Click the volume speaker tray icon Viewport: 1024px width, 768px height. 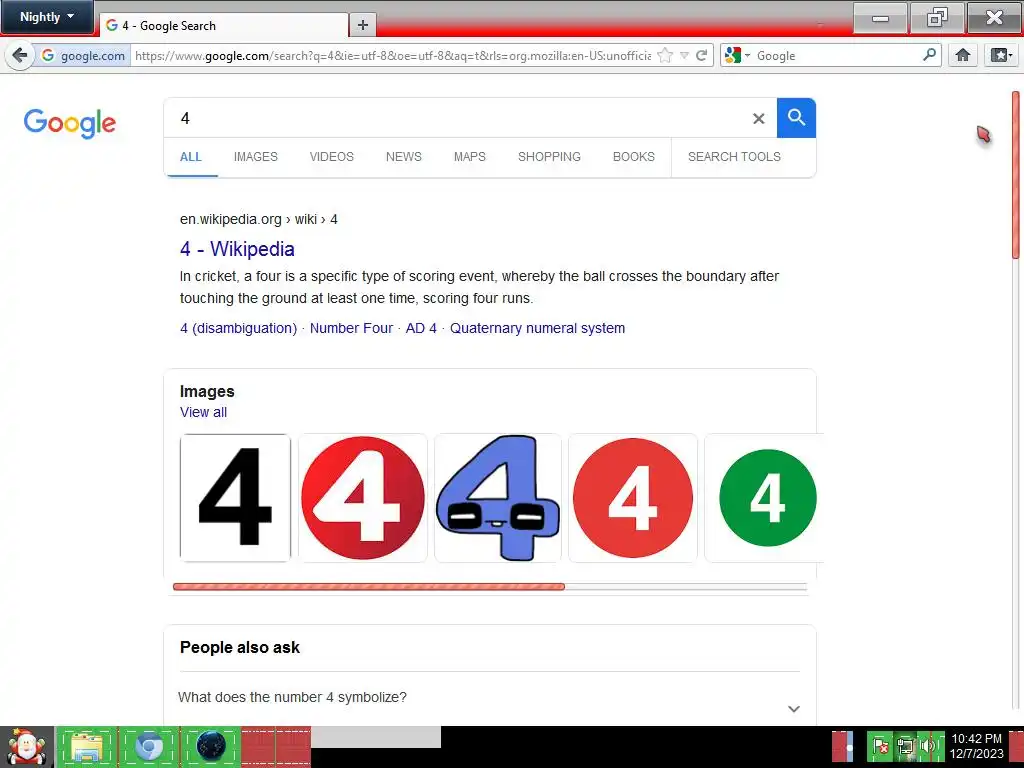pos(928,746)
